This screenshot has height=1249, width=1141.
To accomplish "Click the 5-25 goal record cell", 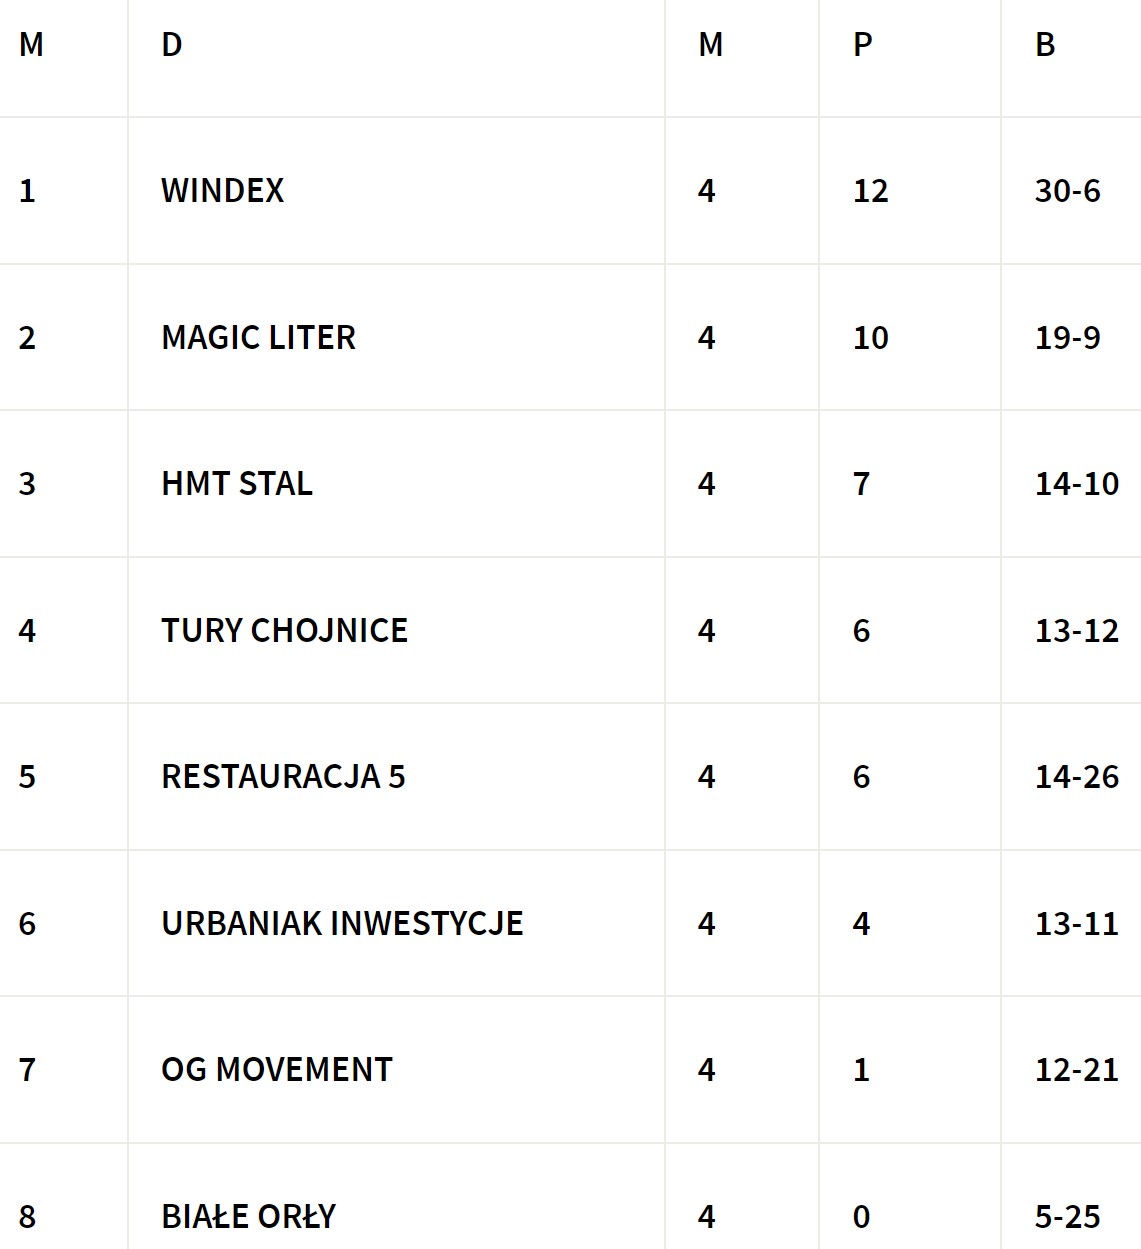I will pos(1067,1216).
